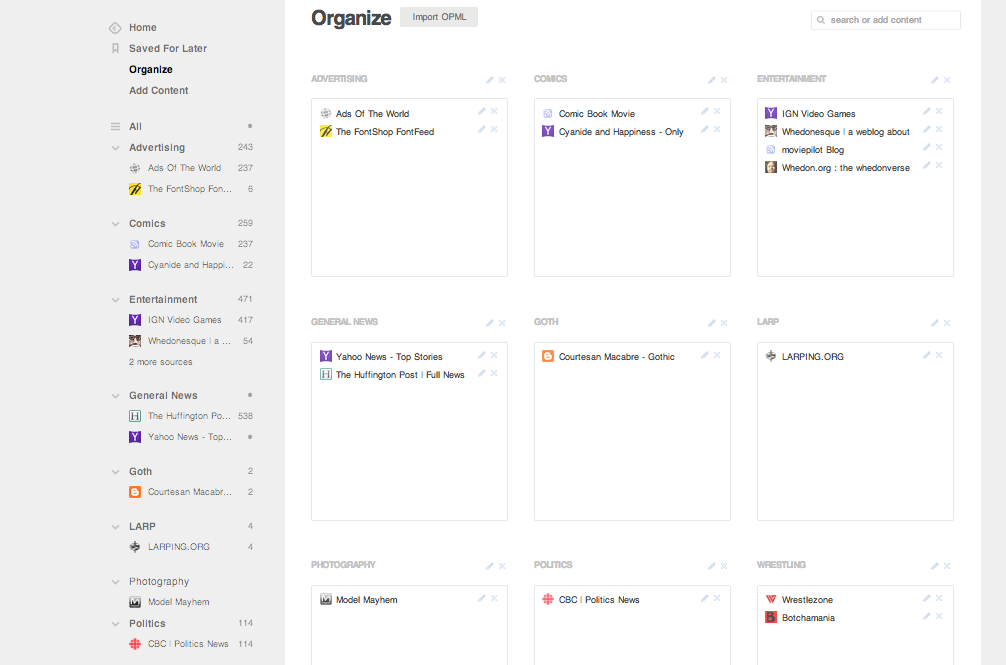Open the Organize page in sidebar
Image resolution: width=1006 pixels, height=665 pixels.
151,70
